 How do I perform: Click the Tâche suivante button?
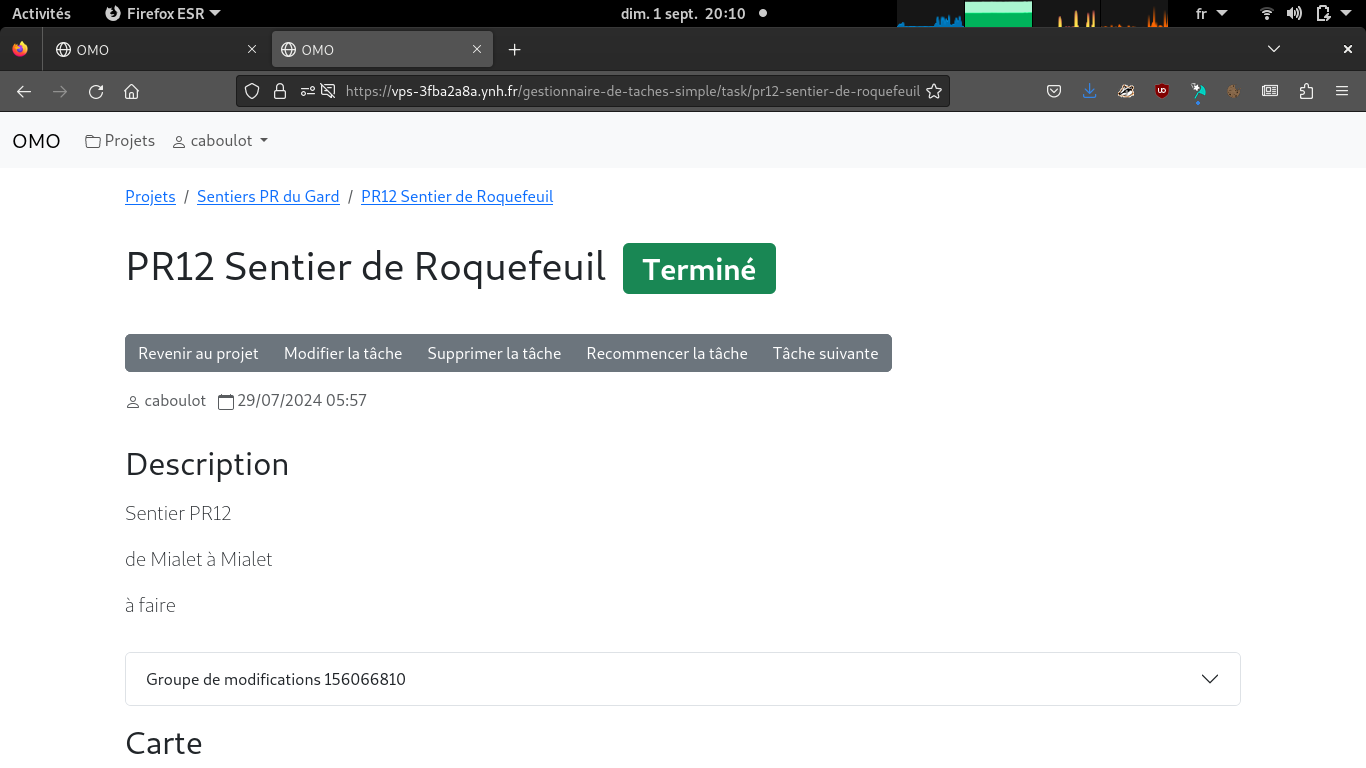[825, 353]
